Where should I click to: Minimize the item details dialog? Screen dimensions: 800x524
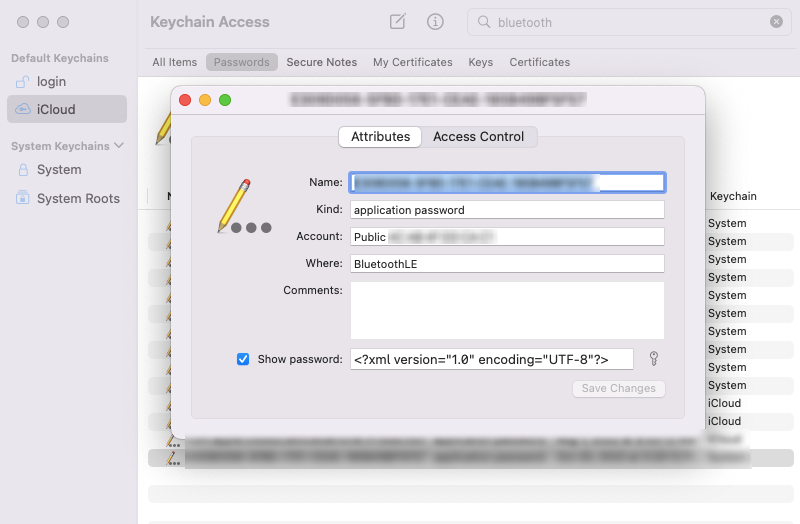tap(205, 100)
